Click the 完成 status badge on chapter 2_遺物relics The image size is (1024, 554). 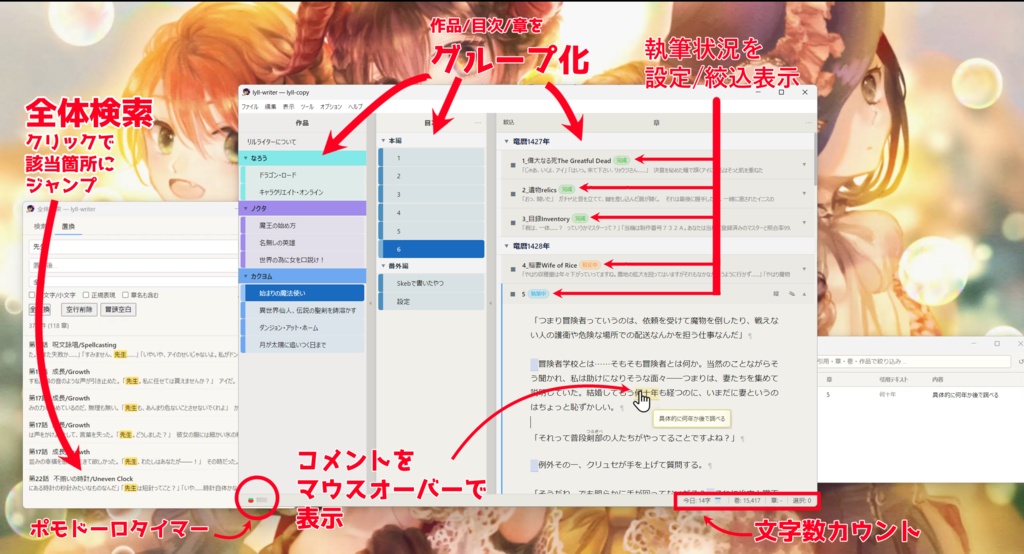point(567,189)
